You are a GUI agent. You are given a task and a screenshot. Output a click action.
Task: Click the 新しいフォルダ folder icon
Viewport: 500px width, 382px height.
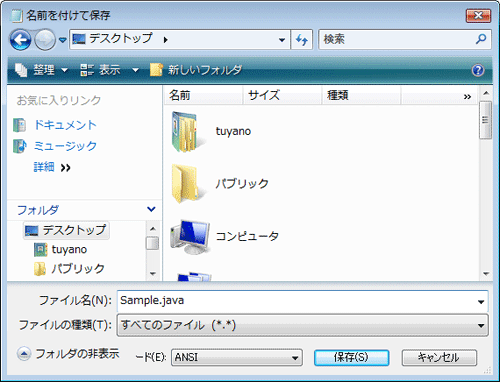pyautogui.click(x=156, y=70)
